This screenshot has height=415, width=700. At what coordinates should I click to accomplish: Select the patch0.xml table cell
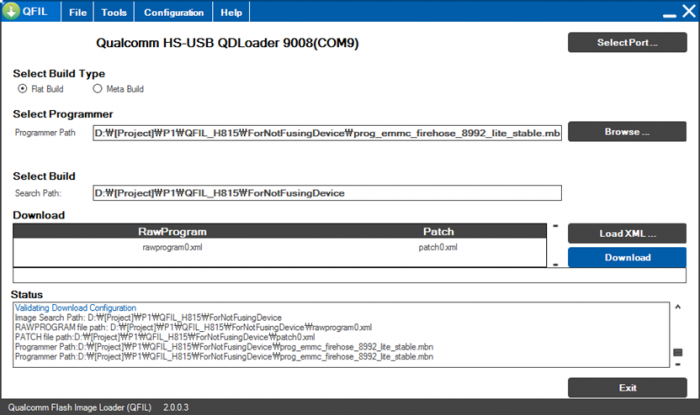pyautogui.click(x=438, y=247)
